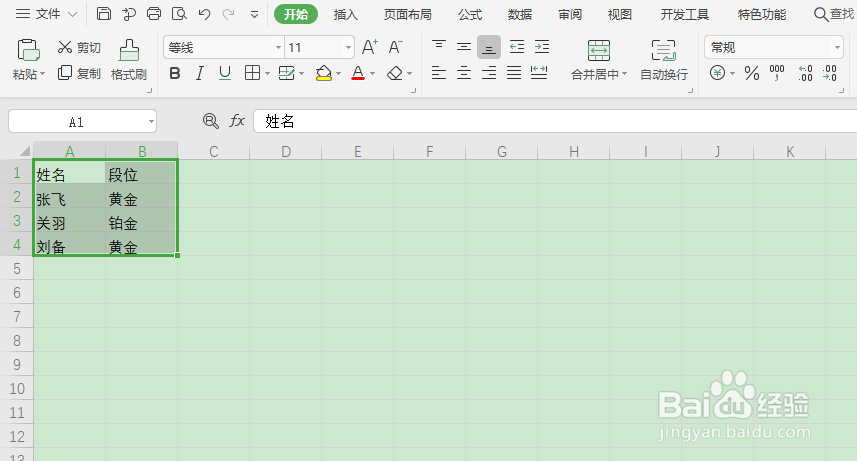
Task: Open fill color dropdown arrow
Action: 338,73
